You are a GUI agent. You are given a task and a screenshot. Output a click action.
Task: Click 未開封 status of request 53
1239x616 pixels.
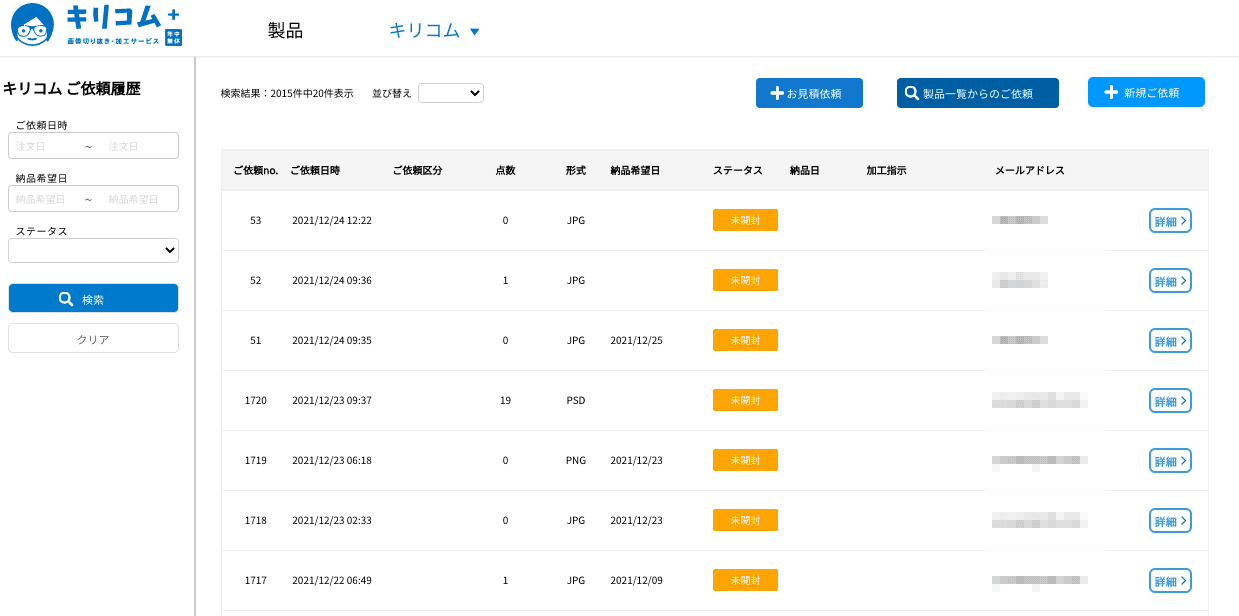(745, 220)
